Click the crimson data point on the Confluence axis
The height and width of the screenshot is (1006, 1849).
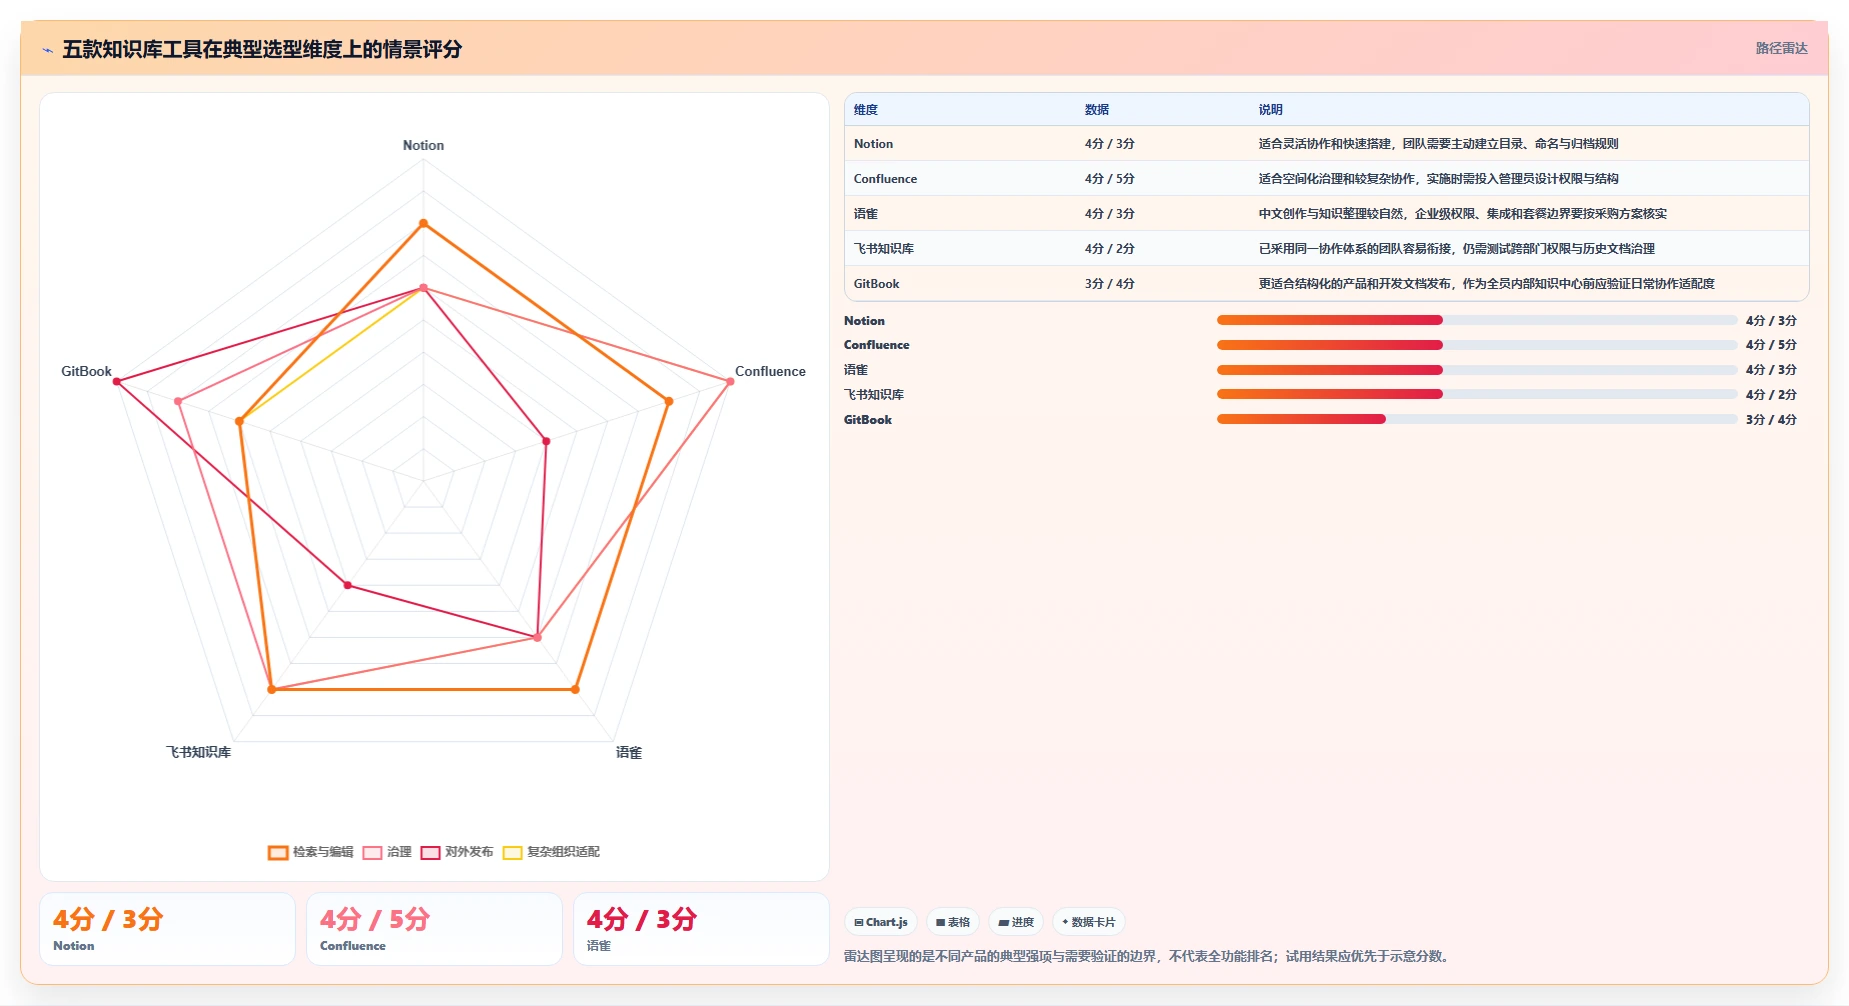point(546,441)
